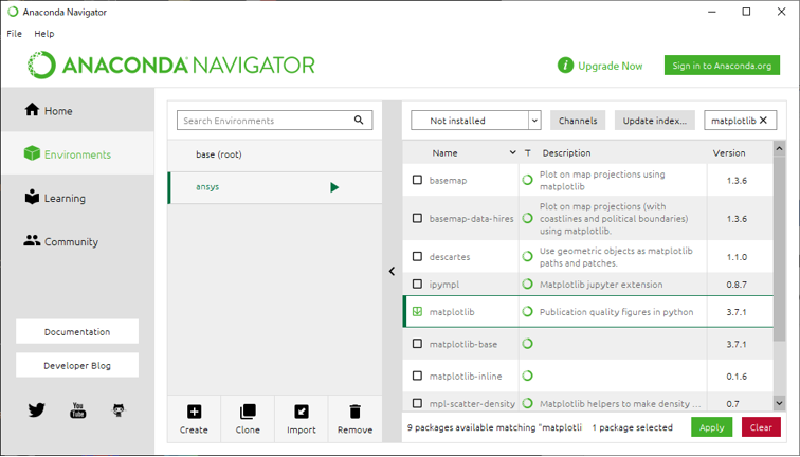The height and width of the screenshot is (457, 800).
Task: Toggle the descartes package checkbox
Action: click(x=418, y=257)
